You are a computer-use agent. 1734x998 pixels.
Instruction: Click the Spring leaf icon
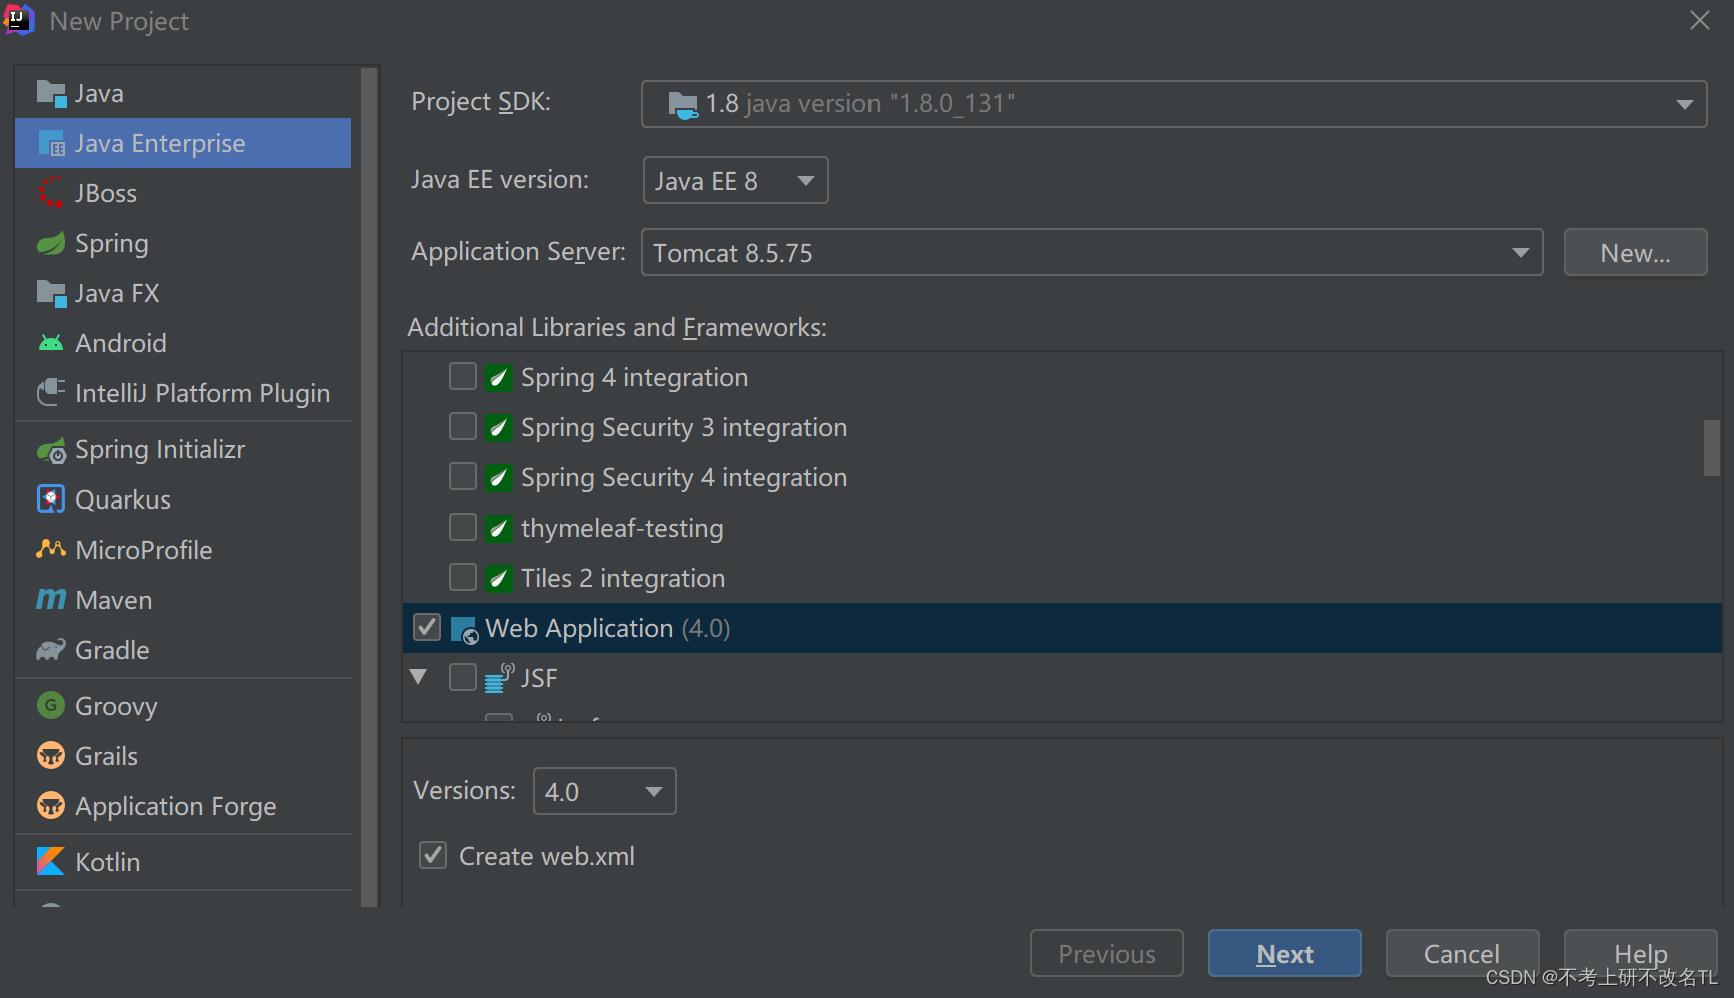click(51, 243)
